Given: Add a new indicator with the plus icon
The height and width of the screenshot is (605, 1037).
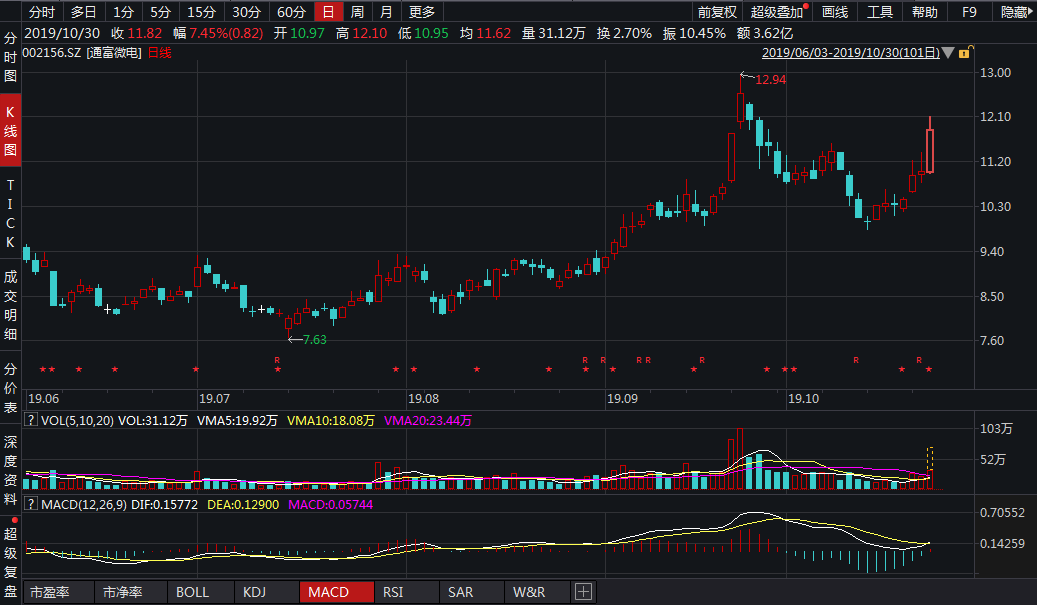Looking at the screenshot, I should click(583, 592).
